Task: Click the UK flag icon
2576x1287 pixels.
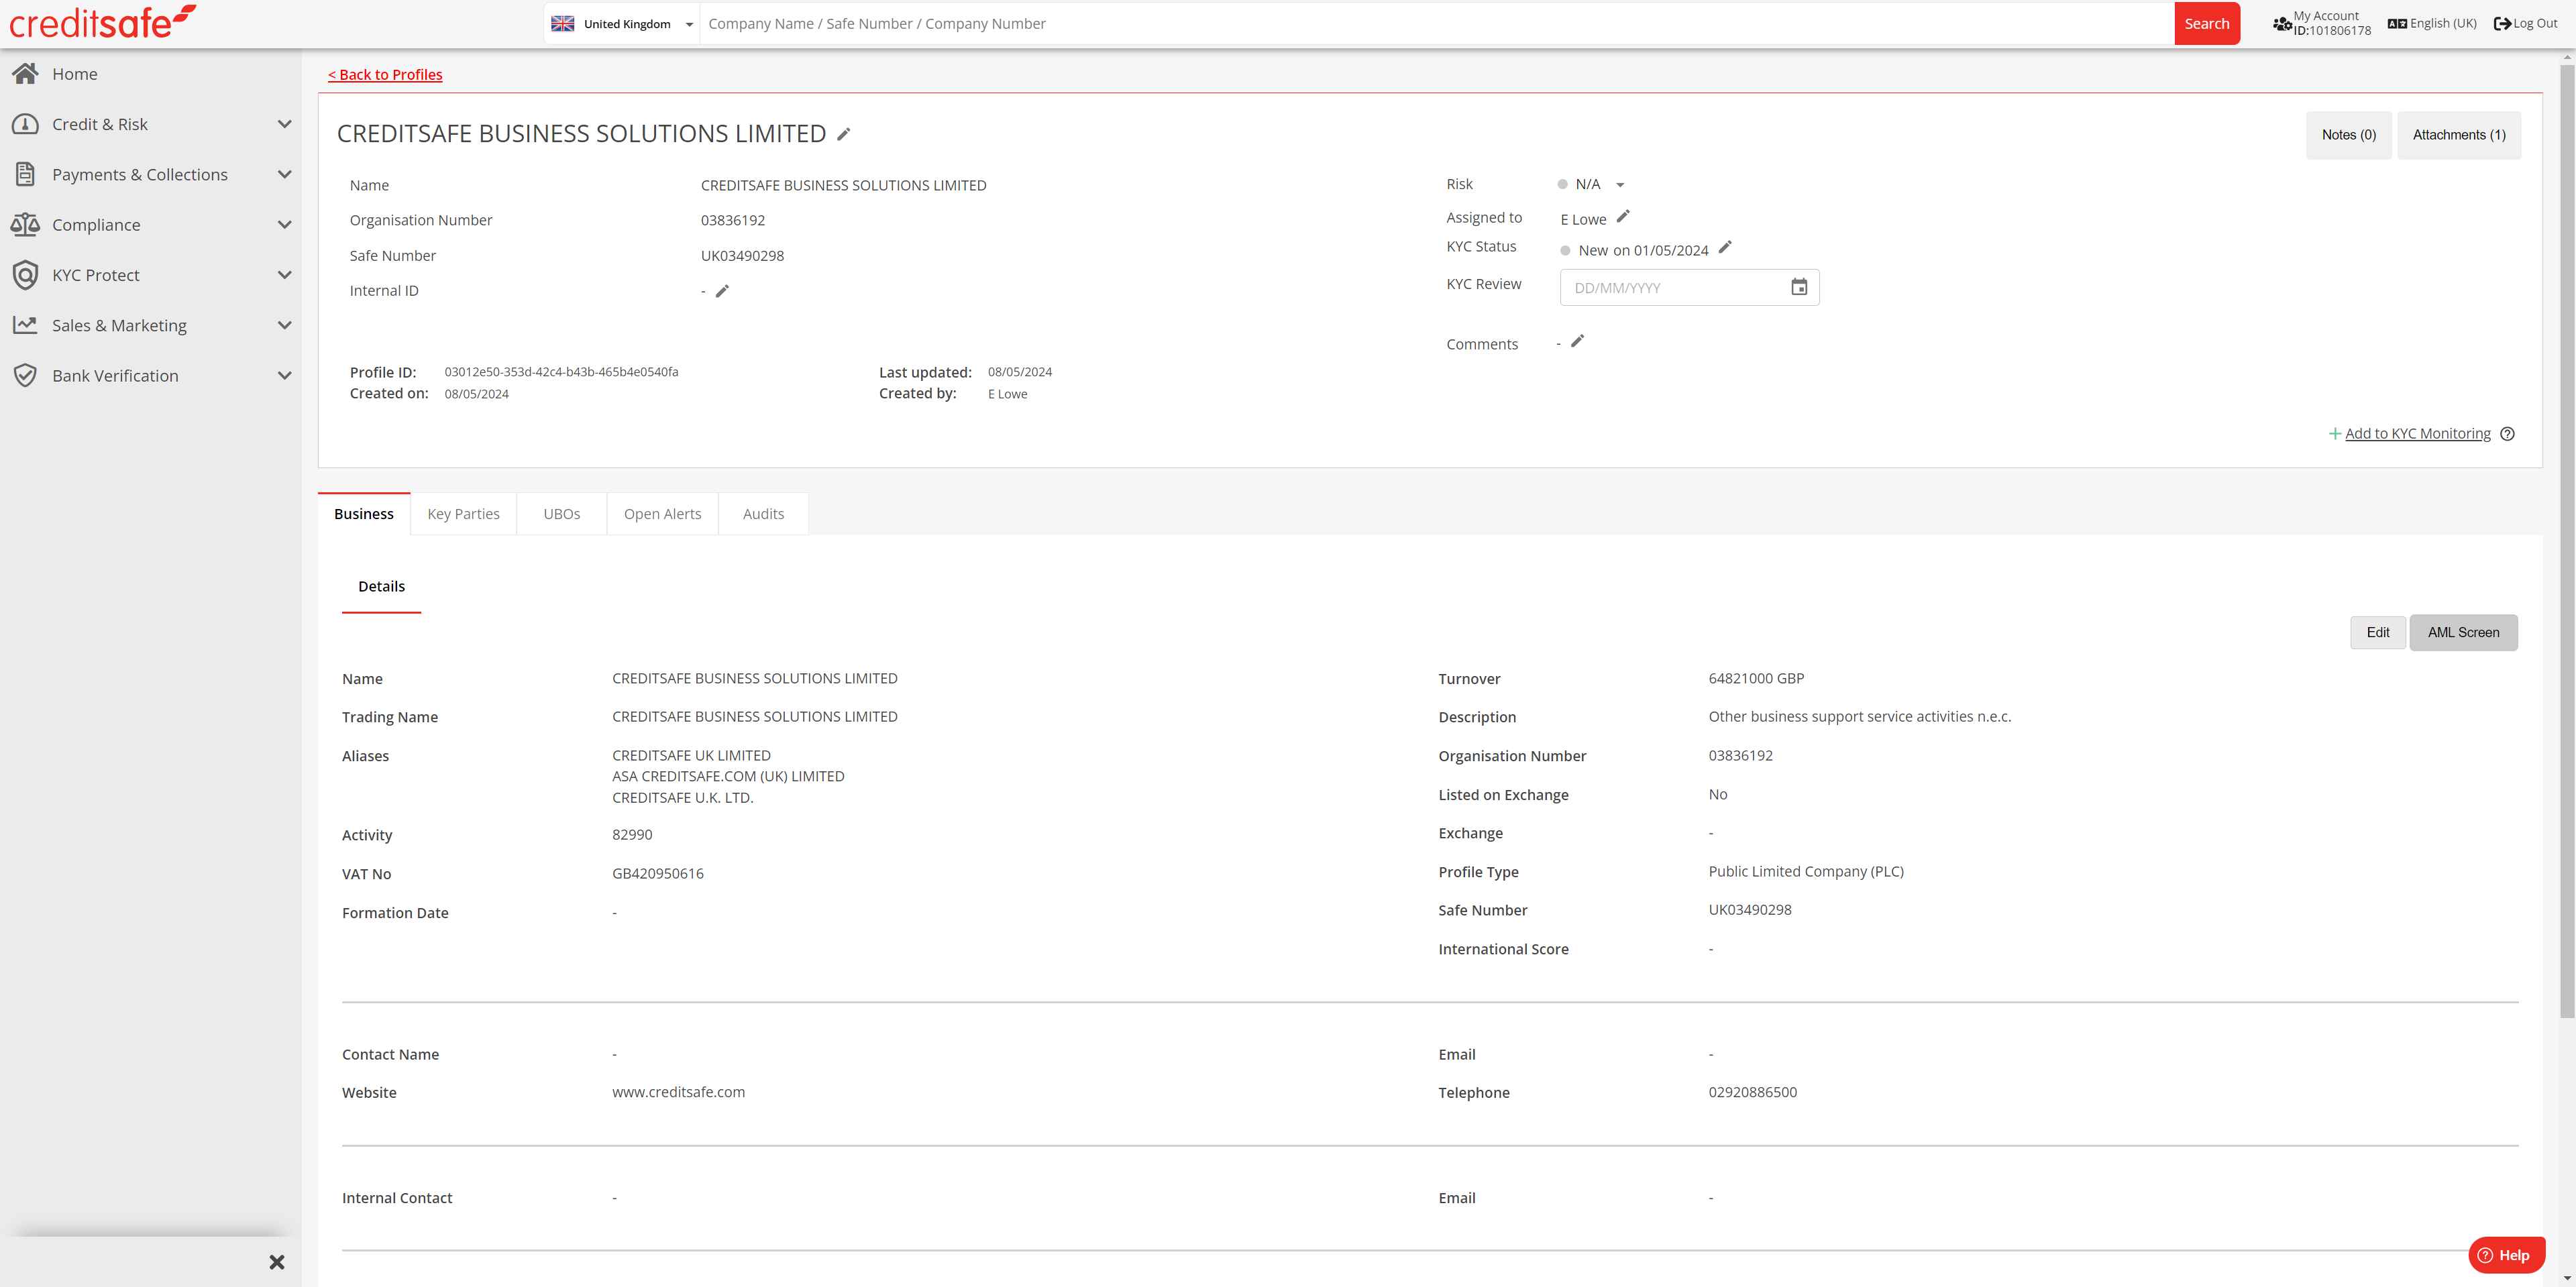Action: 563,23
